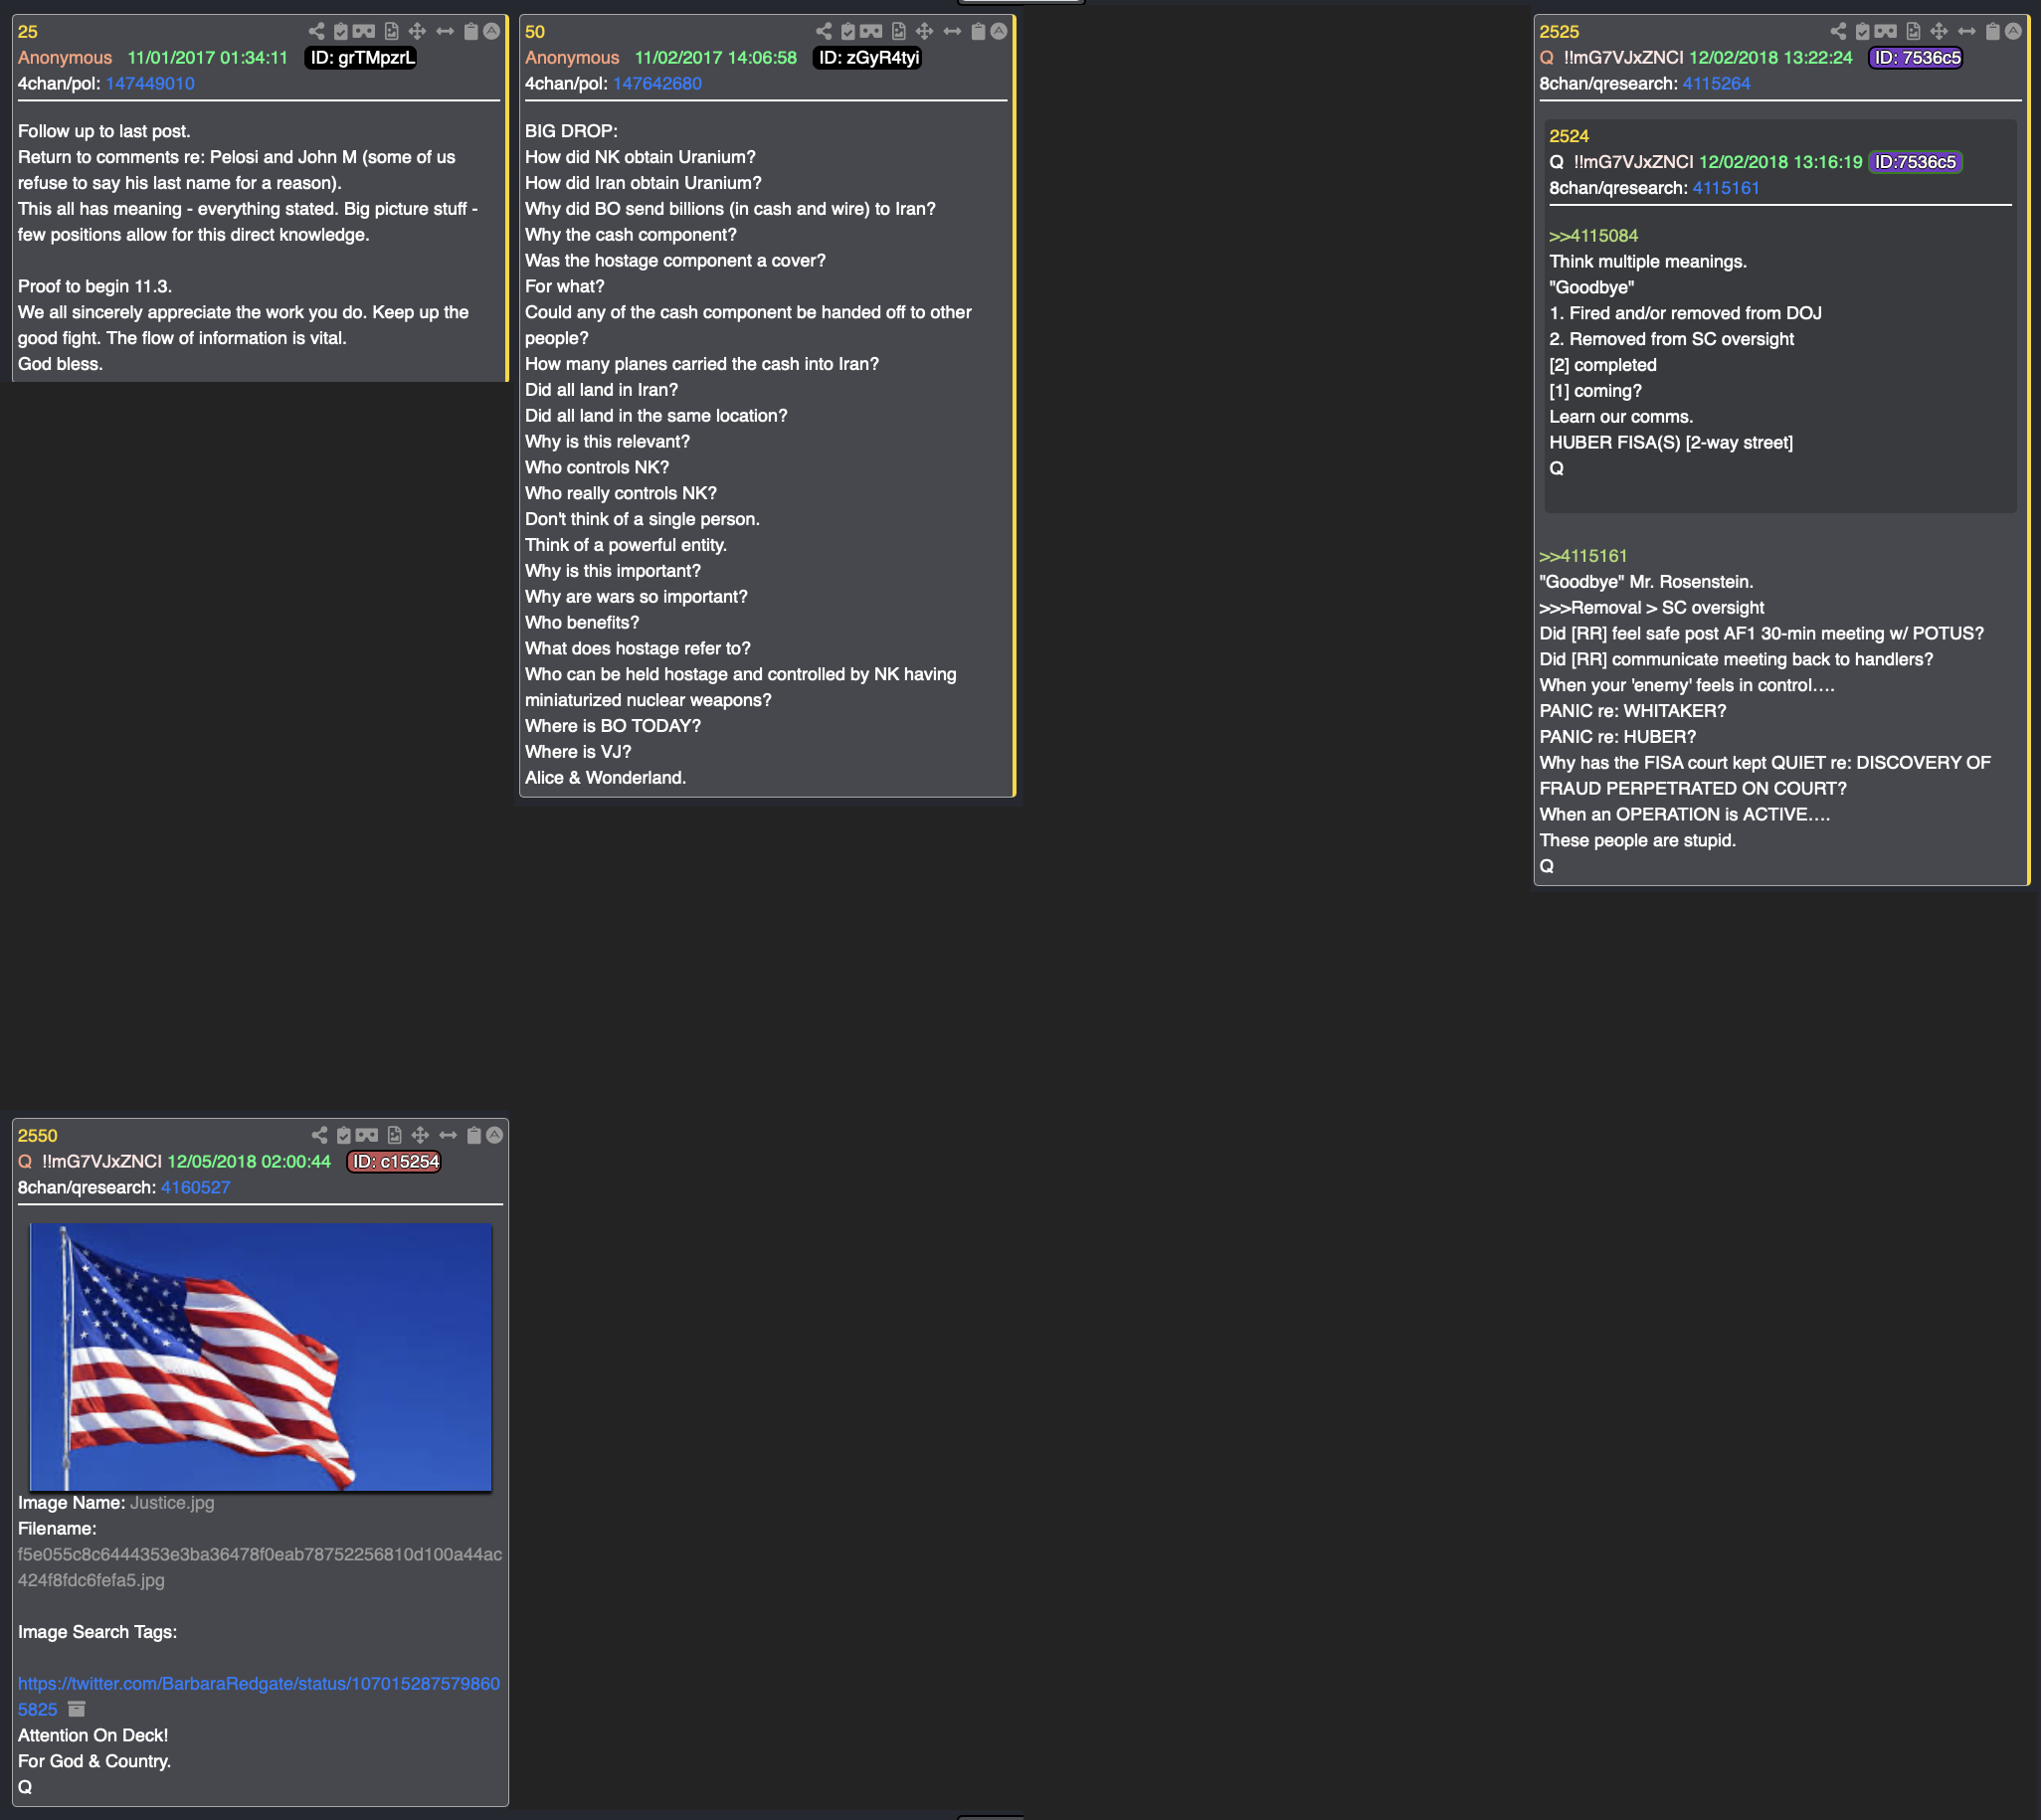Click the image file icon on post 25
The width and height of the screenshot is (2041, 1820).
click(x=391, y=32)
